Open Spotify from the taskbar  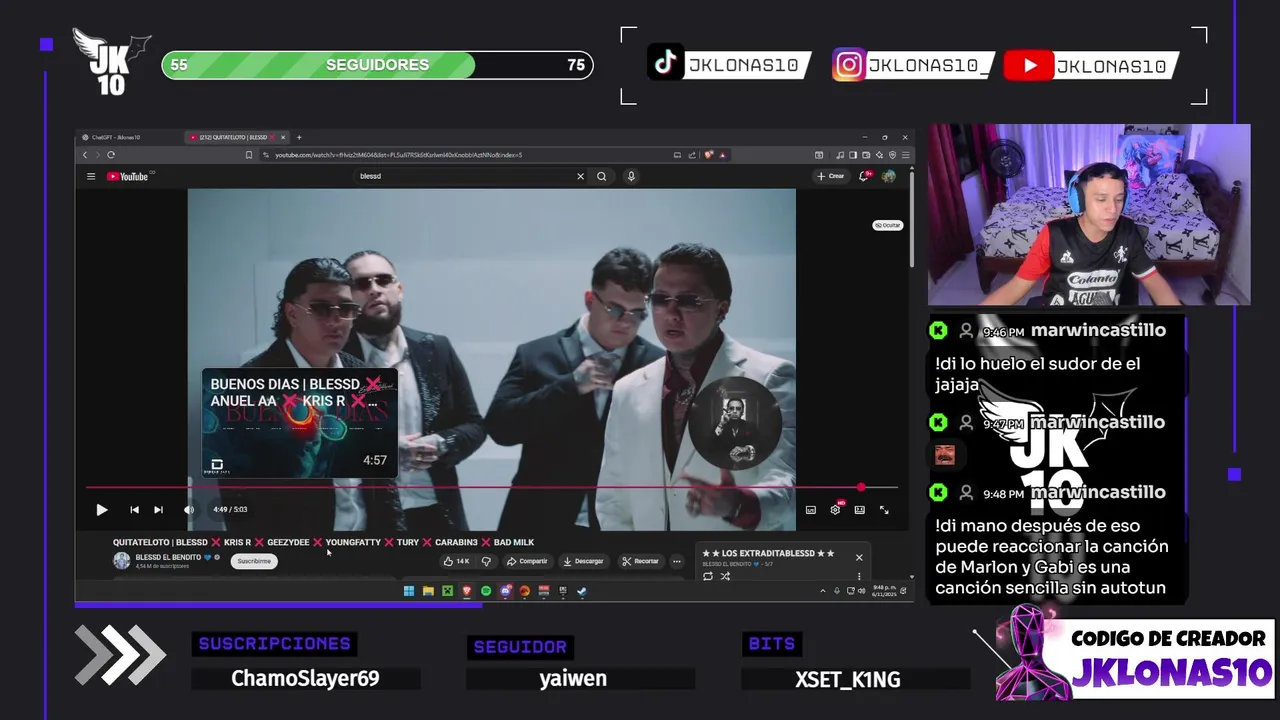coord(486,591)
